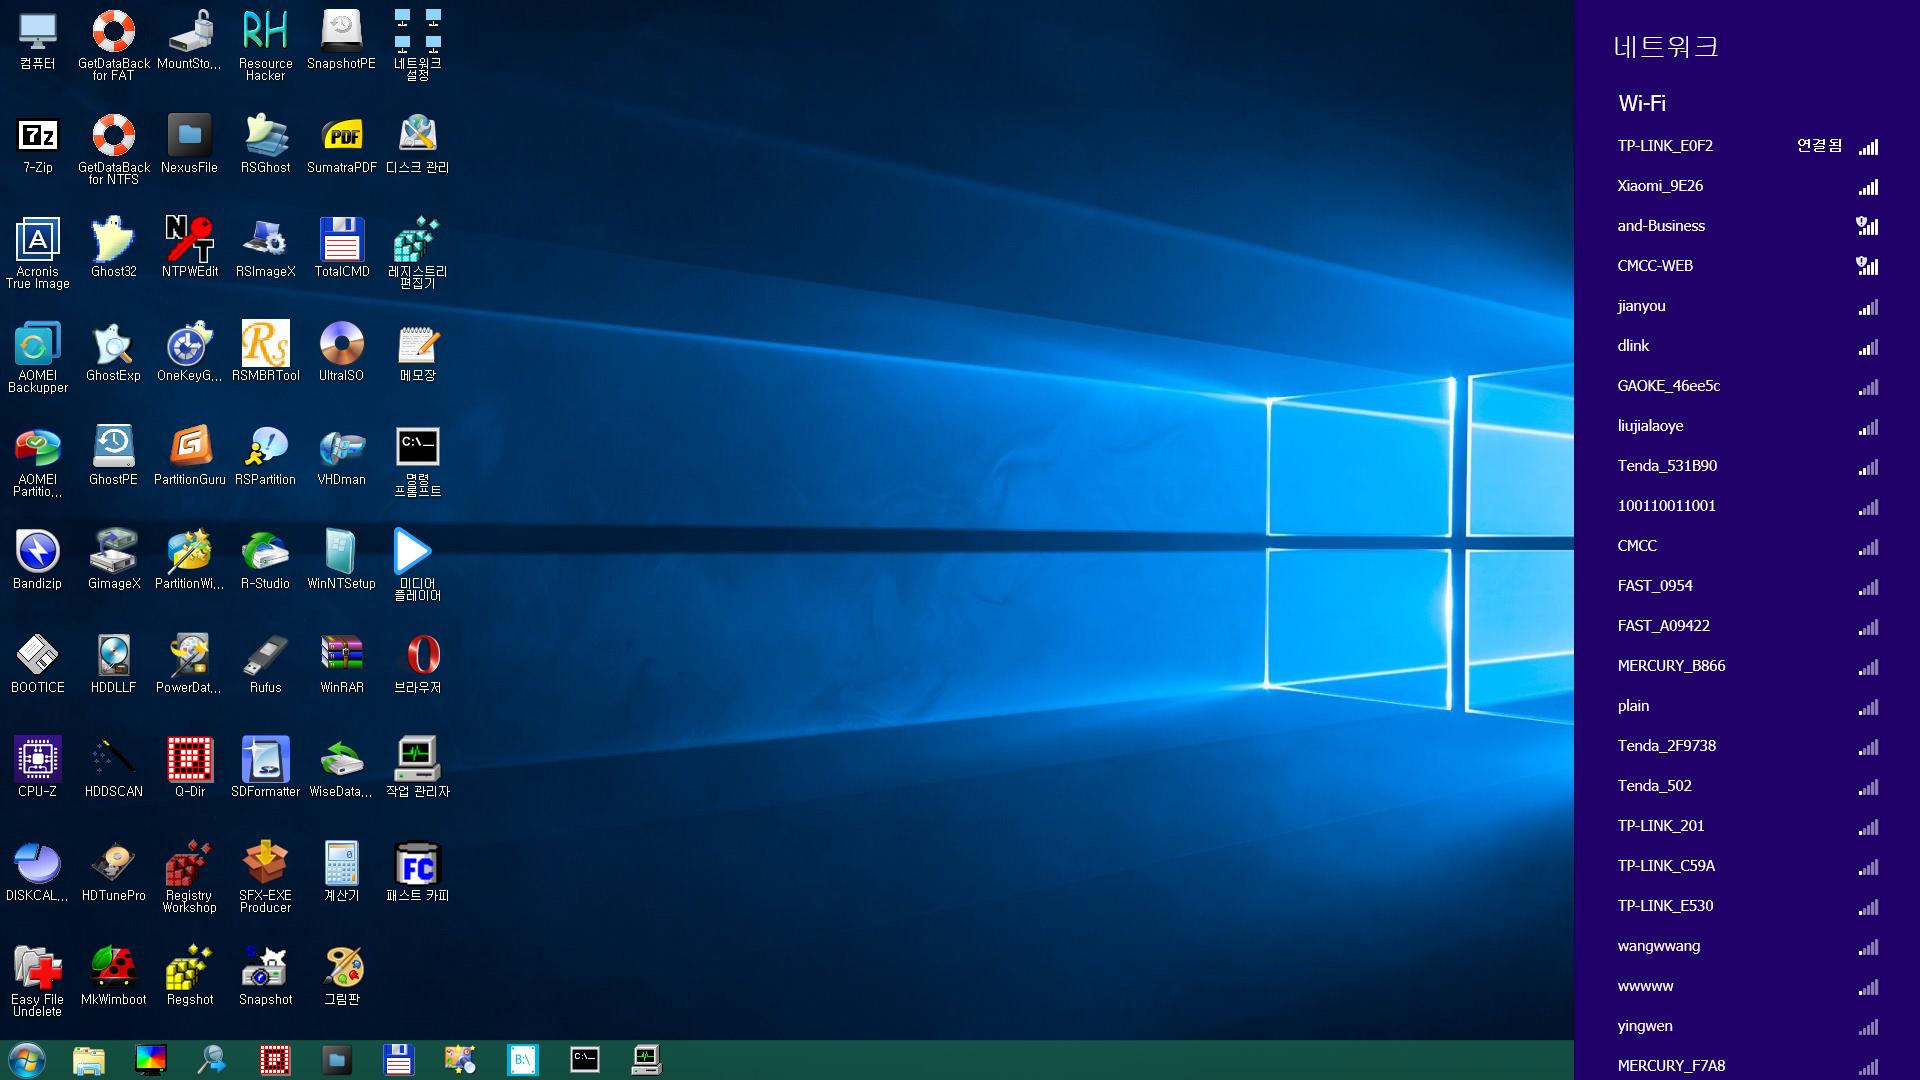The height and width of the screenshot is (1080, 1920).
Task: Select the dlink Wi-Fi network
Action: point(1747,346)
